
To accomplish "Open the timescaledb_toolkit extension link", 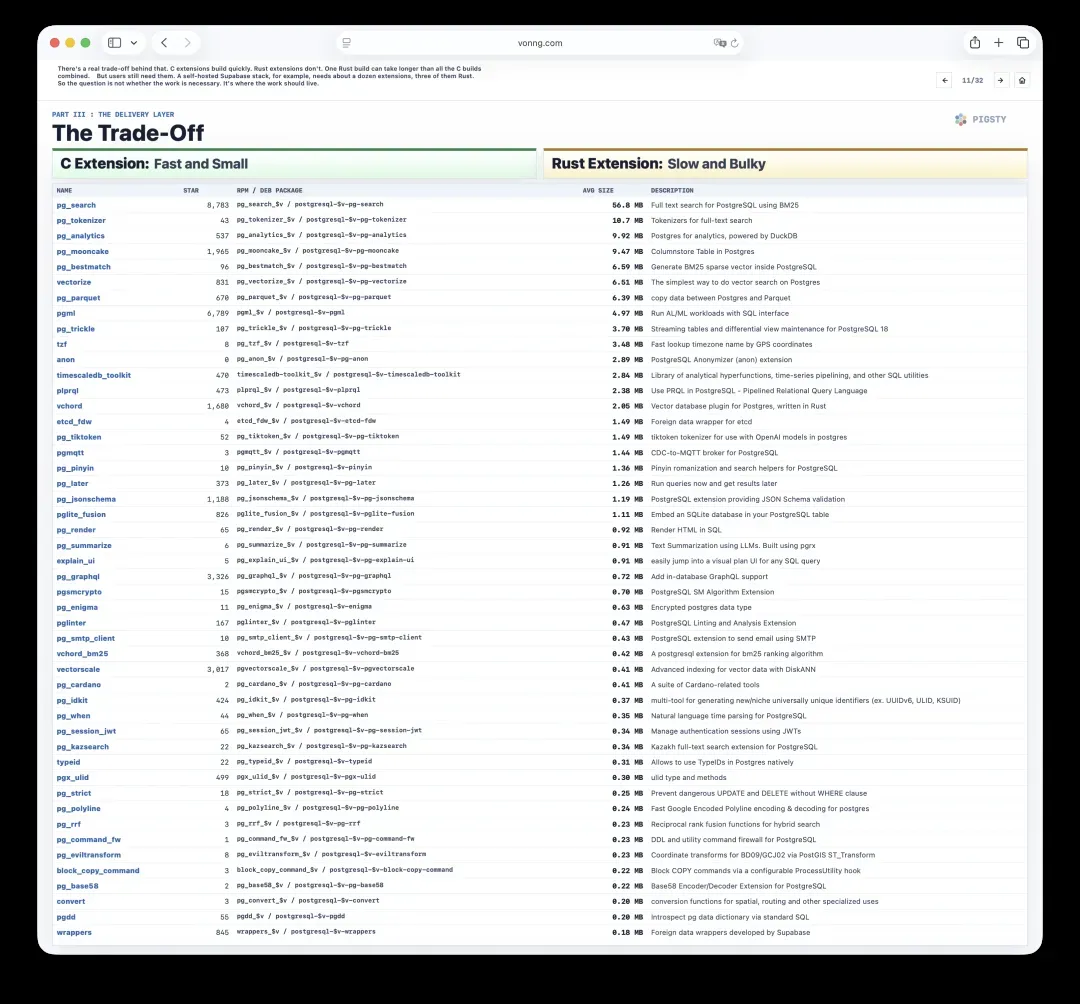I will [x=94, y=375].
